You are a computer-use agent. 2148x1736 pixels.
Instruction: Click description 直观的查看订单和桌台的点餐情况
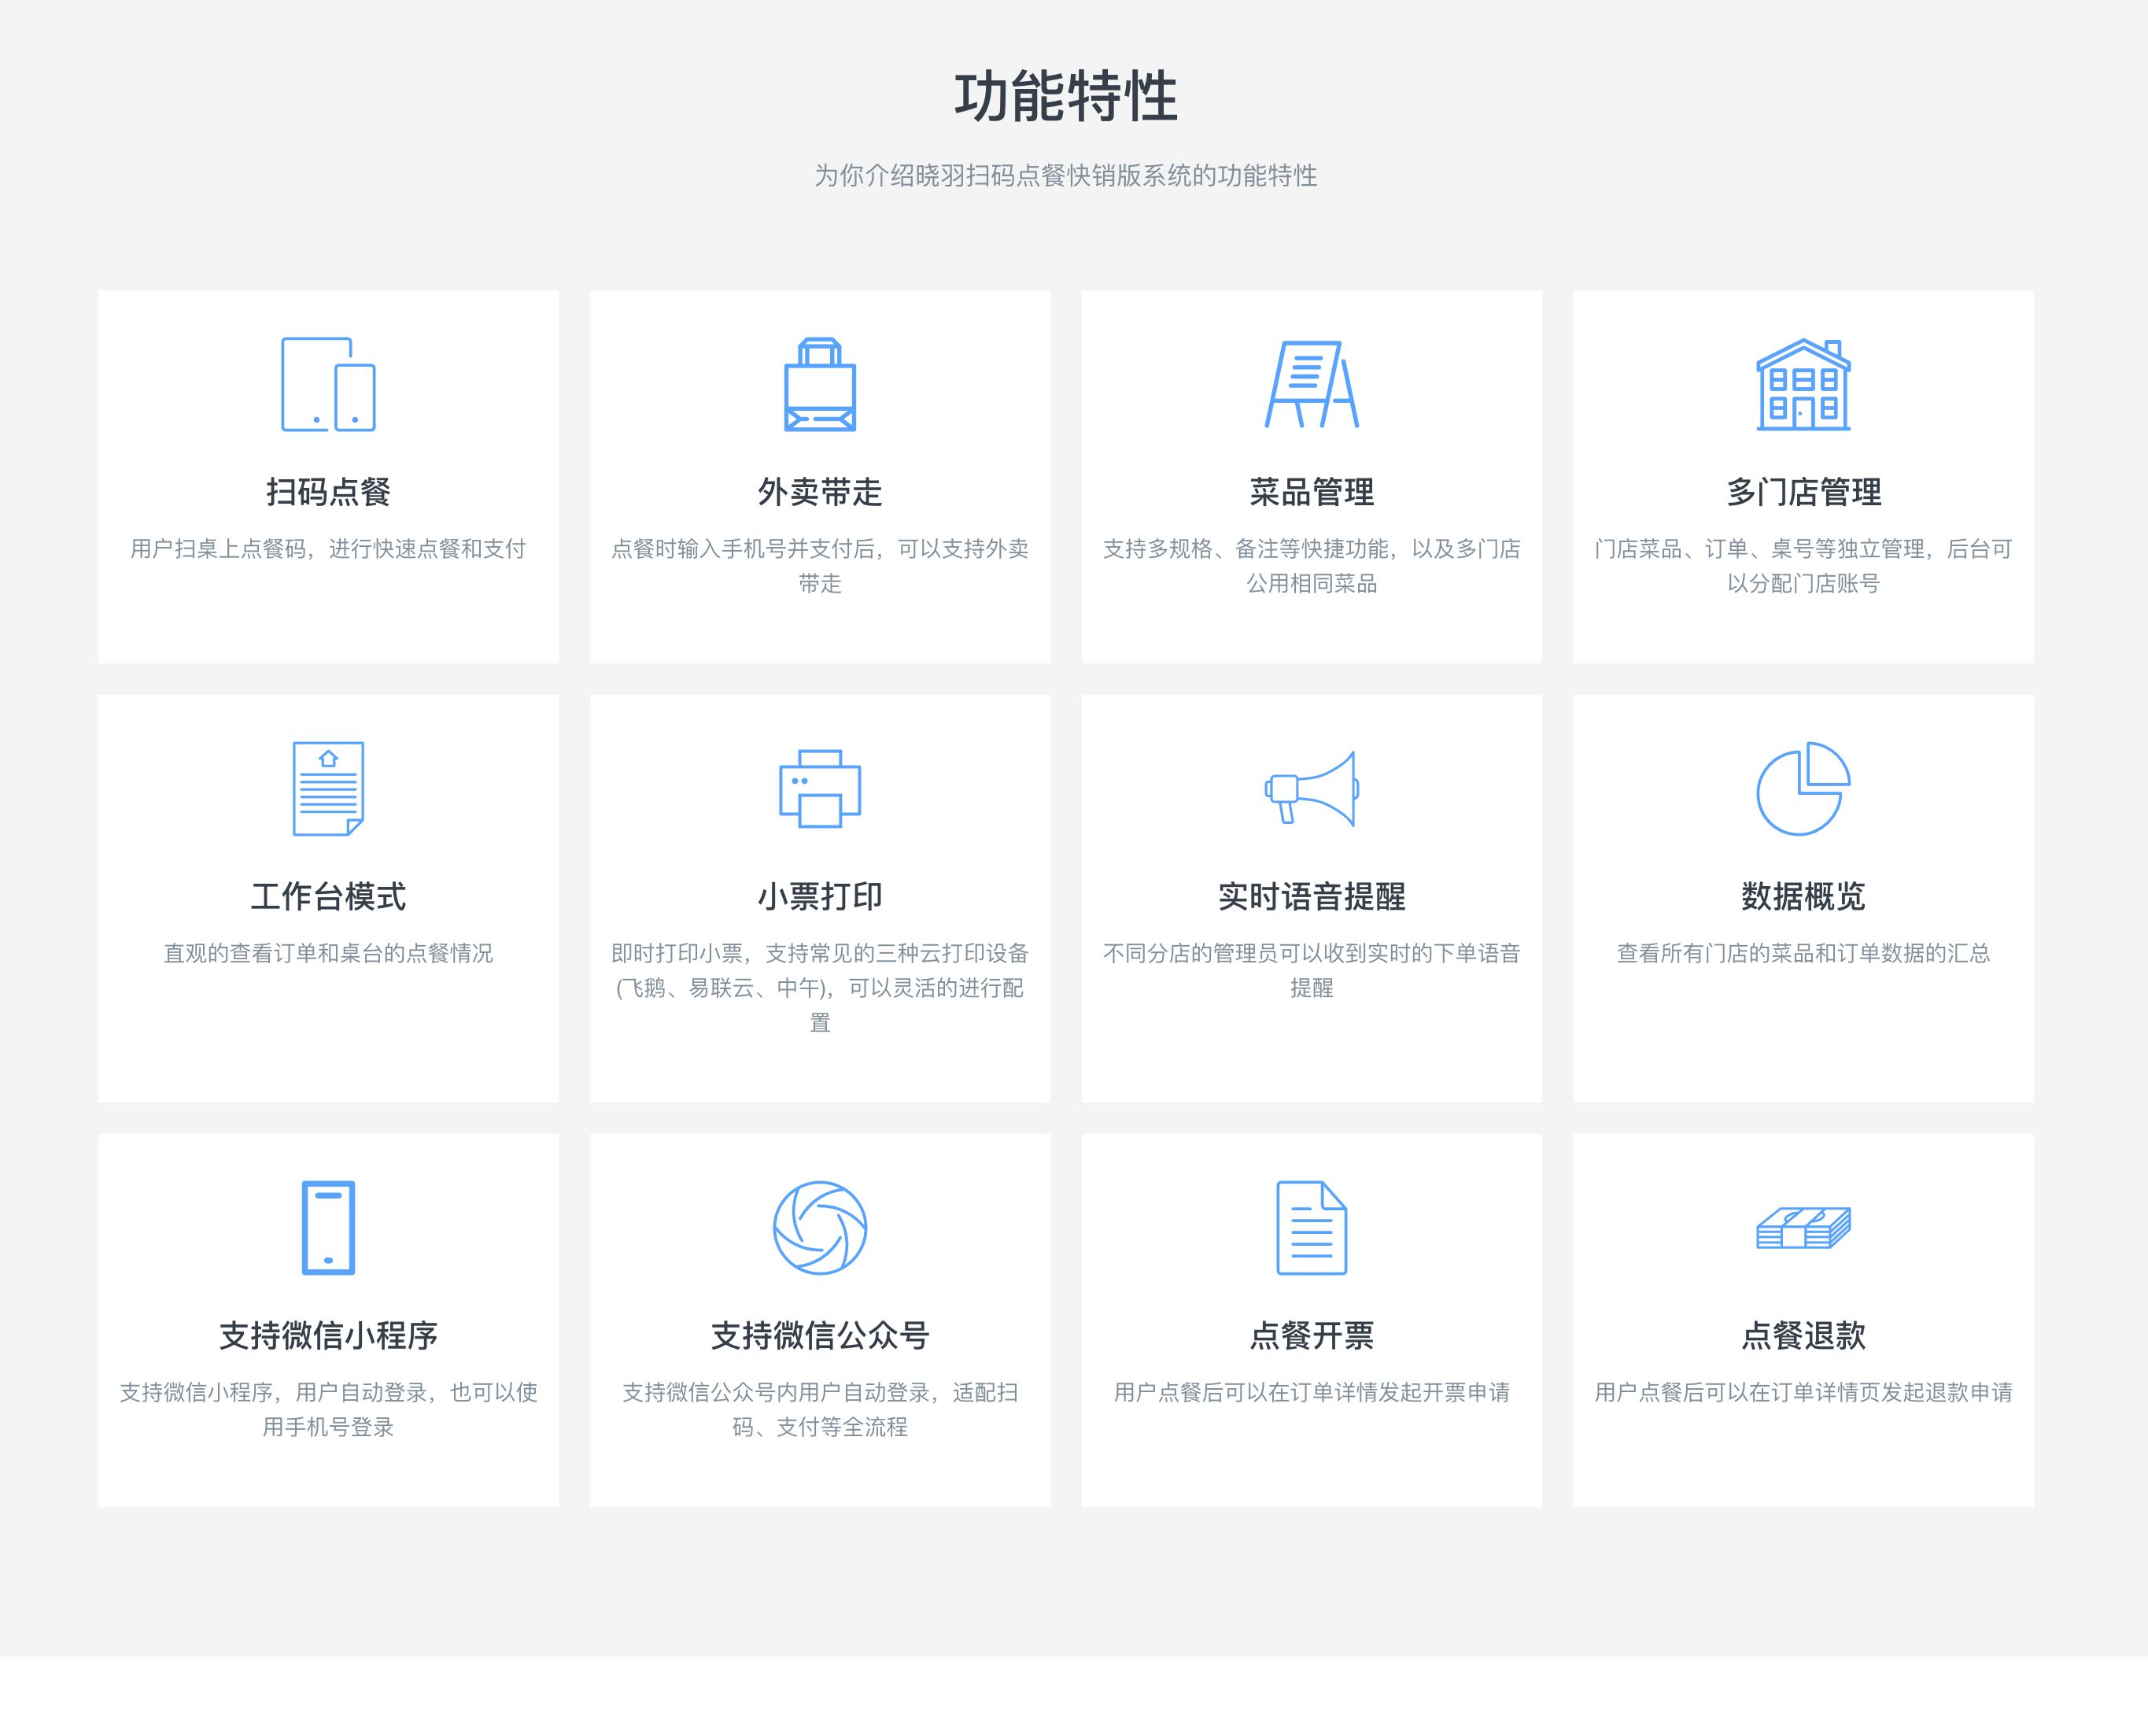pyautogui.click(x=328, y=953)
